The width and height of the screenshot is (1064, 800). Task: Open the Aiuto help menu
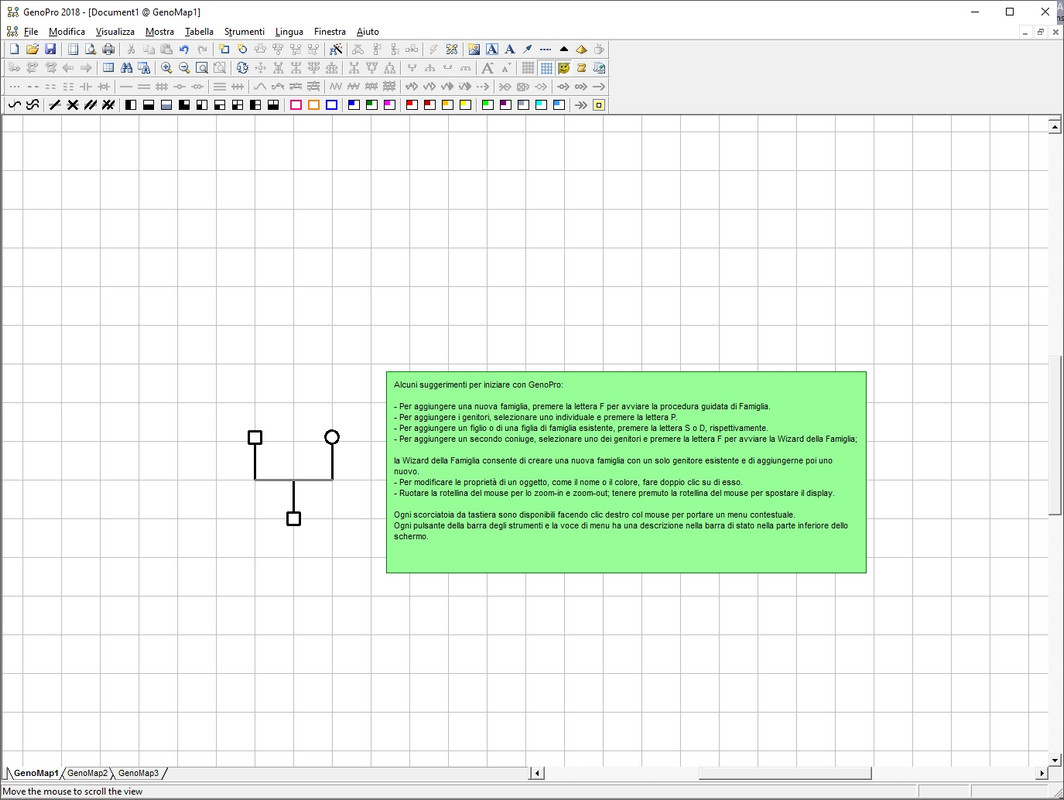pyautogui.click(x=368, y=31)
